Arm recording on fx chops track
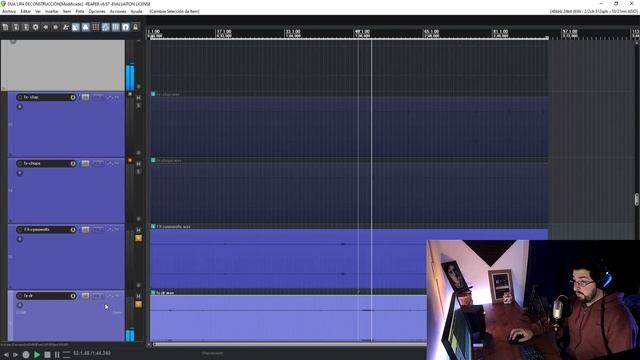Image resolution: width=640 pixels, height=360 pixels. (x=20, y=163)
